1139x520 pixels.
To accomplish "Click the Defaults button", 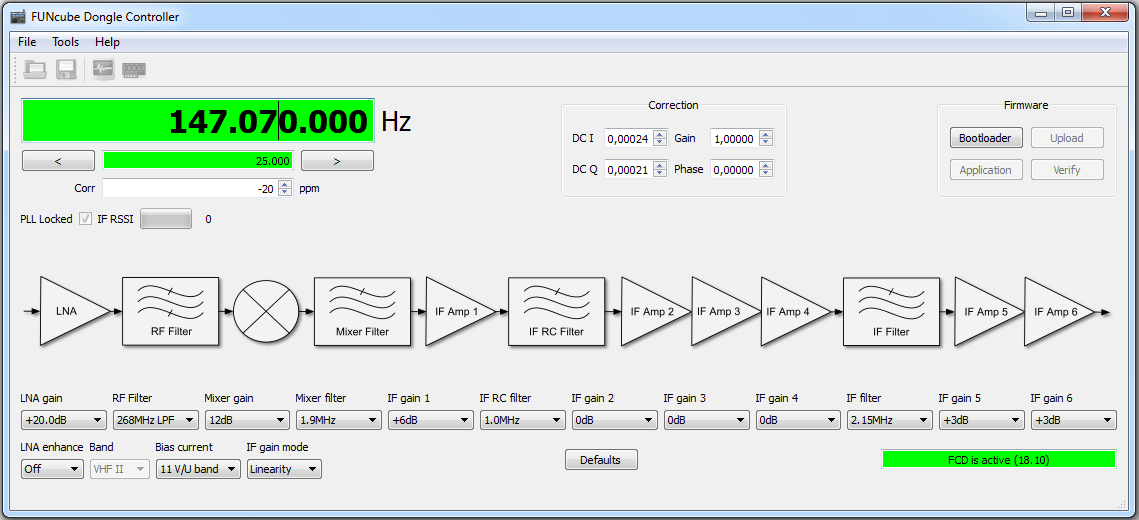I will (601, 460).
